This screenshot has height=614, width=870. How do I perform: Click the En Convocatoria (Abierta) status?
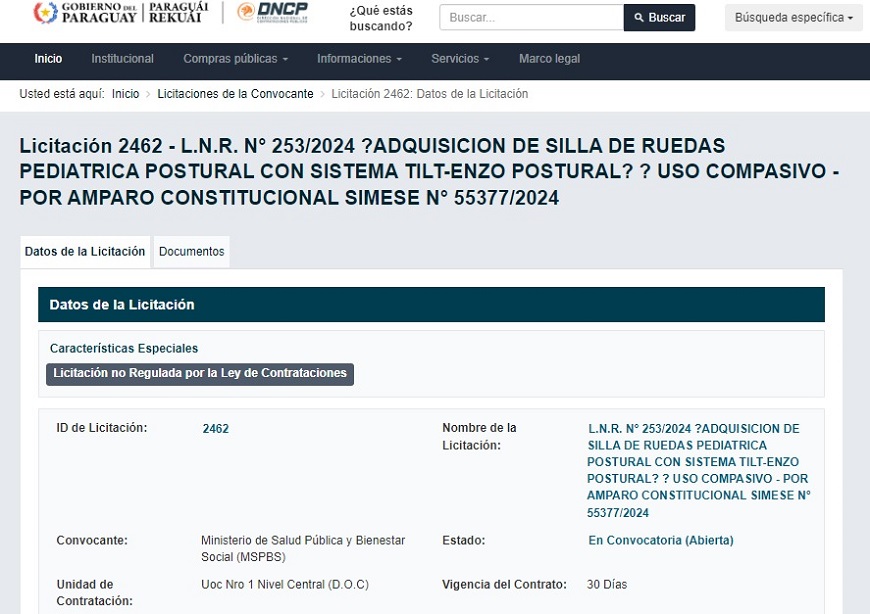660,541
